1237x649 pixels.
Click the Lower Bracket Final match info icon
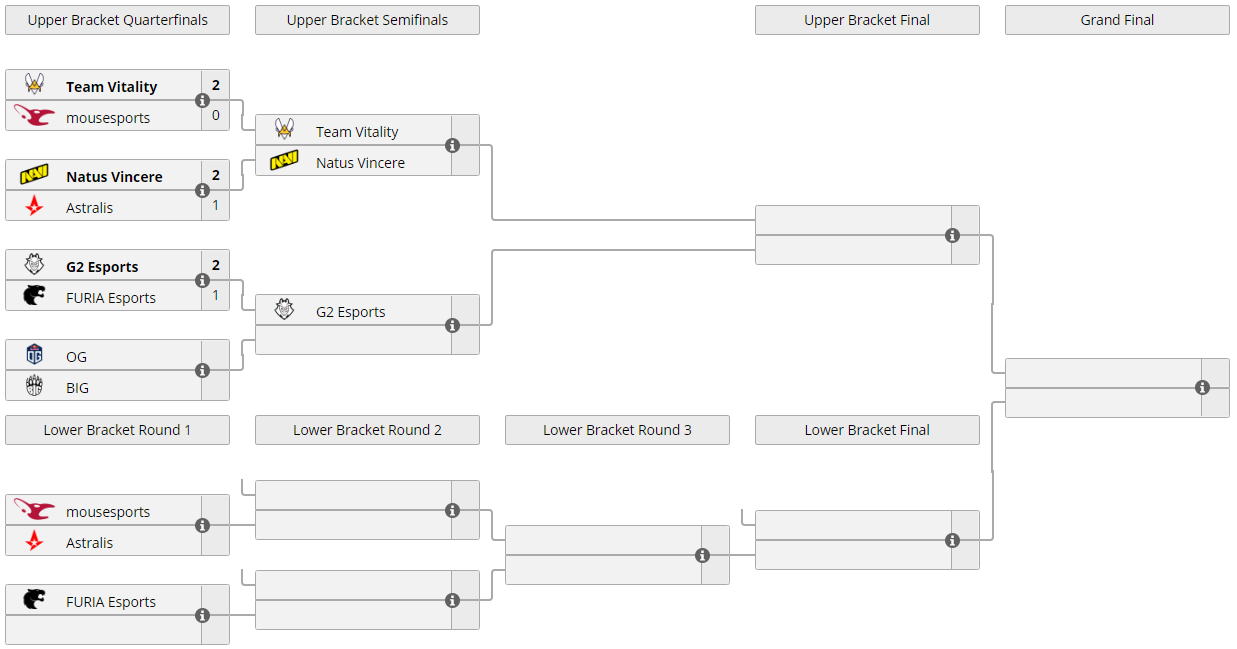click(x=952, y=541)
